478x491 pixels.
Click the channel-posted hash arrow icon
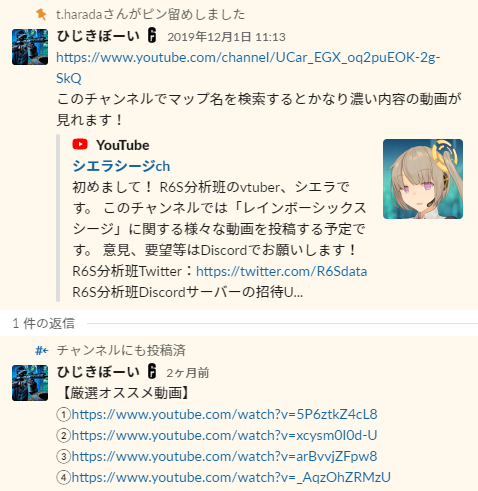click(42, 351)
